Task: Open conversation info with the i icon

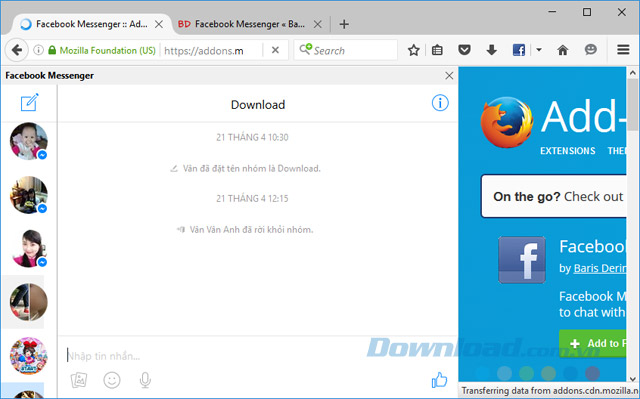Action: tap(440, 103)
